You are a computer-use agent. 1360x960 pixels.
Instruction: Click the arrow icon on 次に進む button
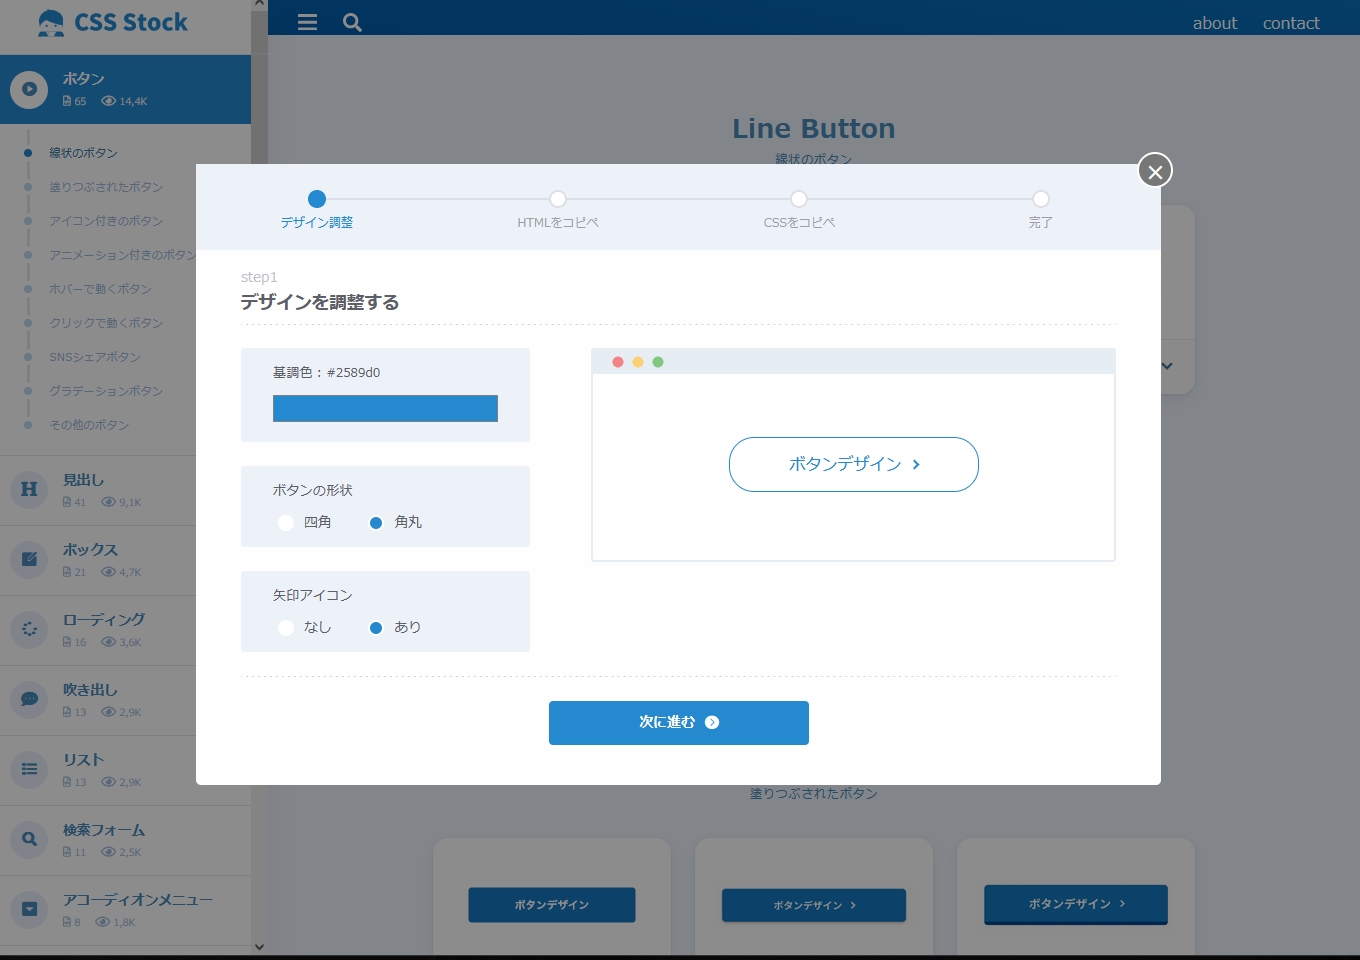pos(712,722)
